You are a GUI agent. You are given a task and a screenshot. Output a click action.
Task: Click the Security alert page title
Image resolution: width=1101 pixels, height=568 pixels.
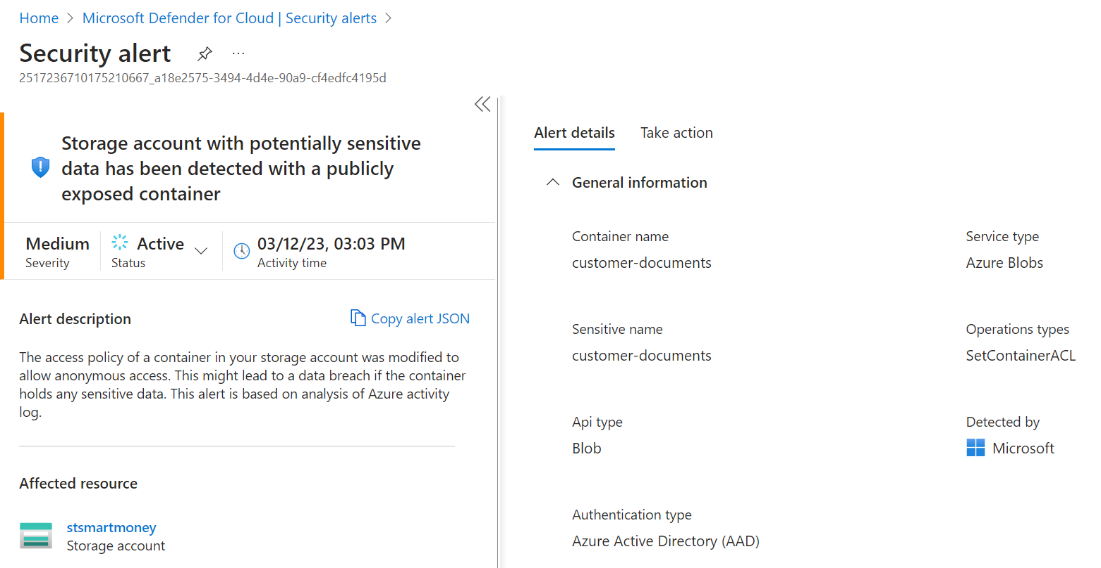point(95,53)
